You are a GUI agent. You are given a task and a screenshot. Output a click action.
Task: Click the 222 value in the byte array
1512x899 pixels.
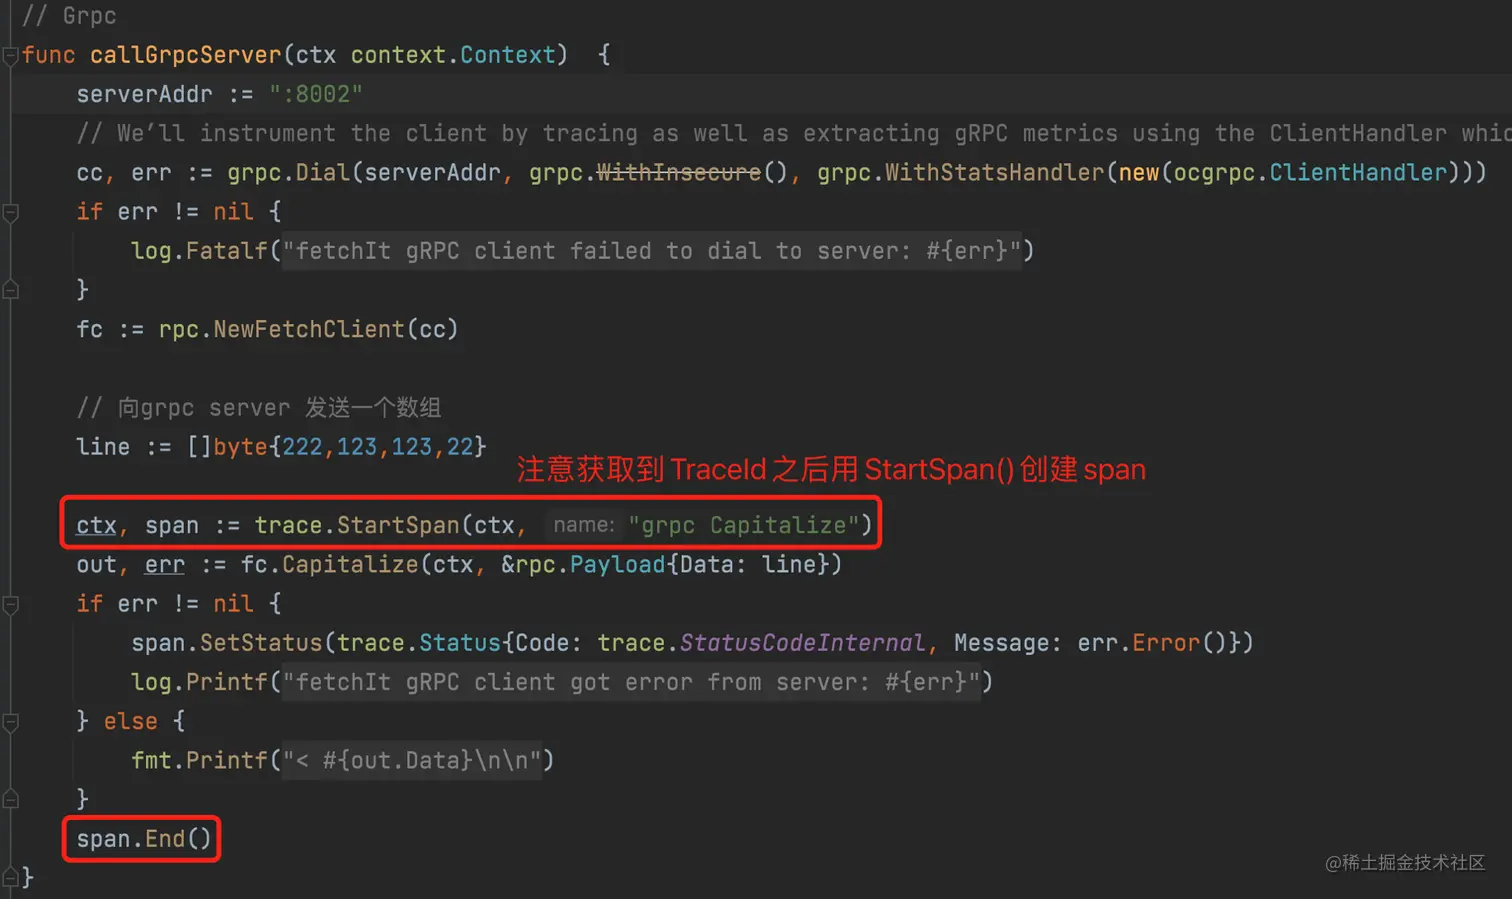coord(303,446)
